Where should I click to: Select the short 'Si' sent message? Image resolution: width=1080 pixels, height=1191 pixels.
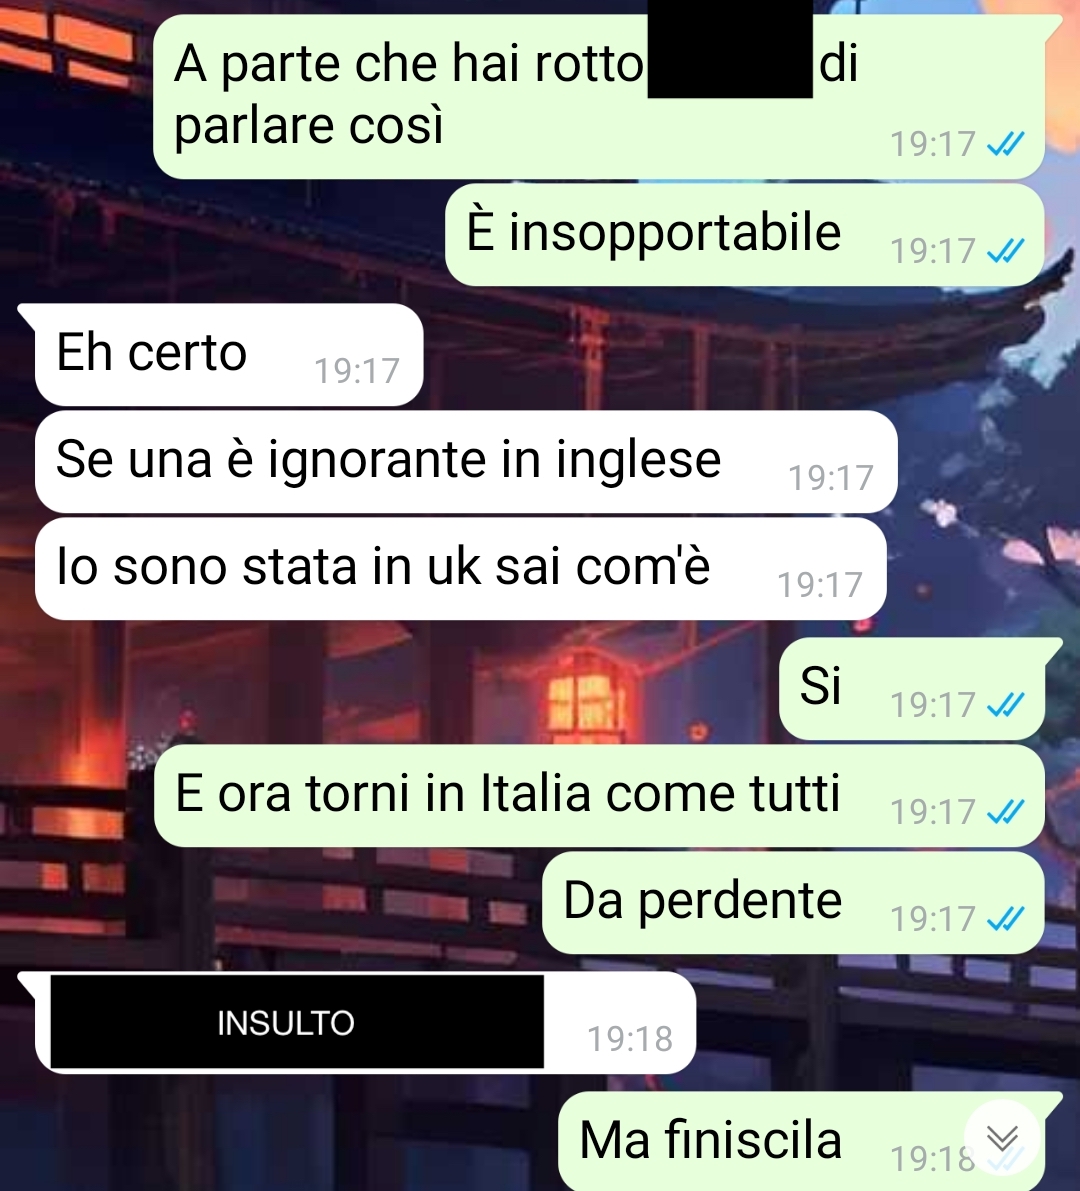[x=912, y=689]
